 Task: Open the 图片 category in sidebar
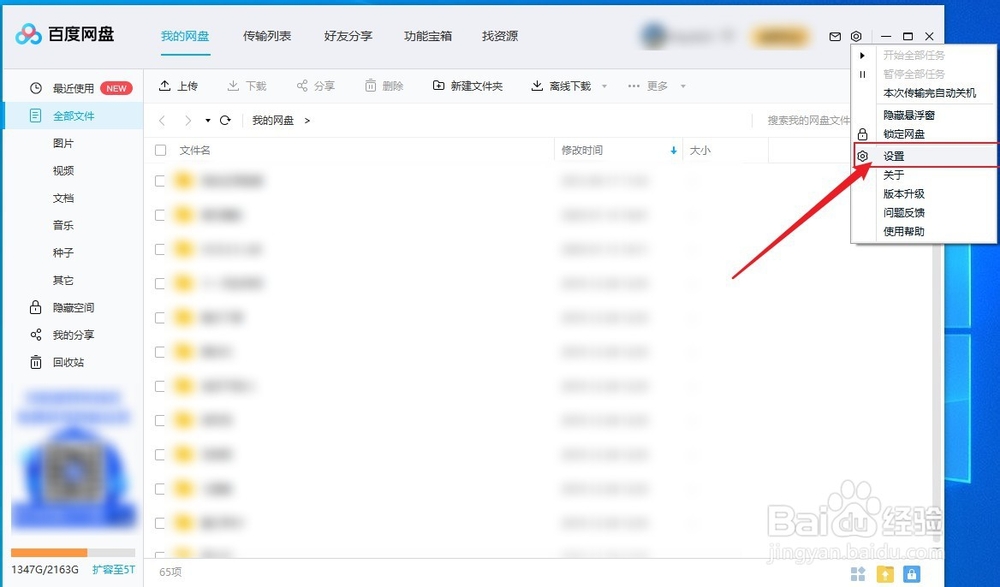click(x=63, y=142)
